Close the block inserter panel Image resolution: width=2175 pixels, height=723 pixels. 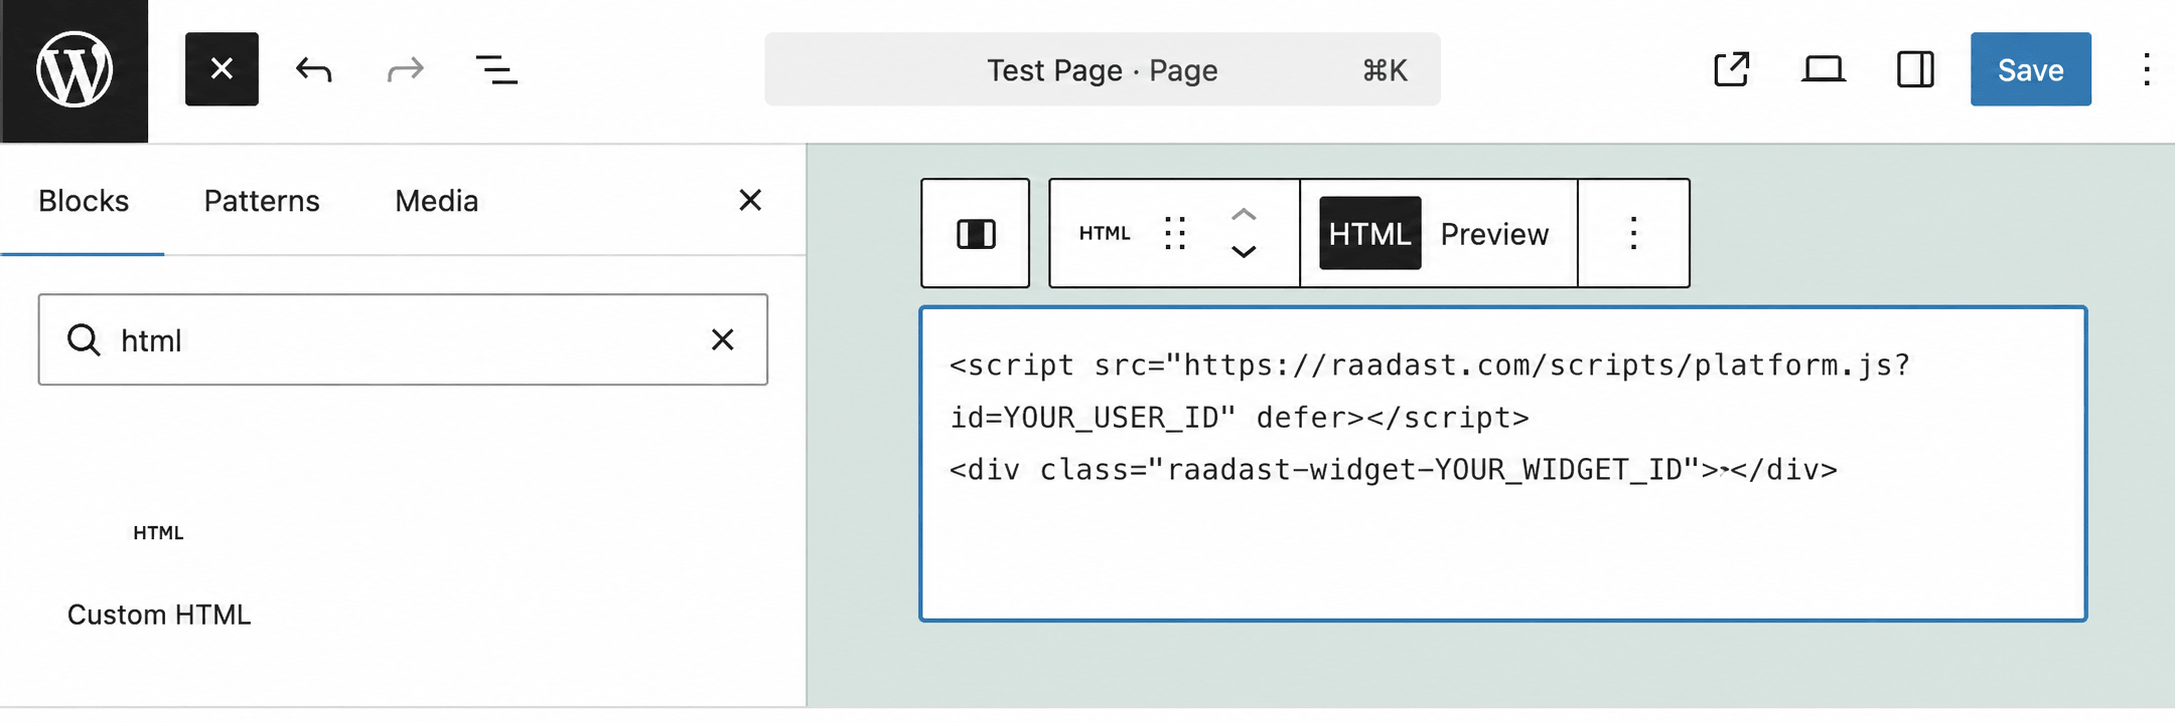[x=750, y=200]
